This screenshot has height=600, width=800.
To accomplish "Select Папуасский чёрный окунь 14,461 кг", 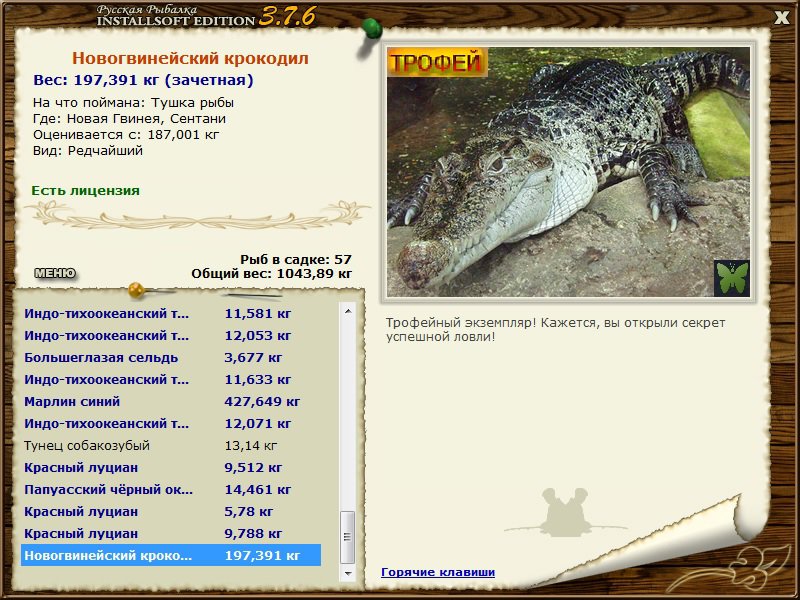I will click(x=171, y=489).
